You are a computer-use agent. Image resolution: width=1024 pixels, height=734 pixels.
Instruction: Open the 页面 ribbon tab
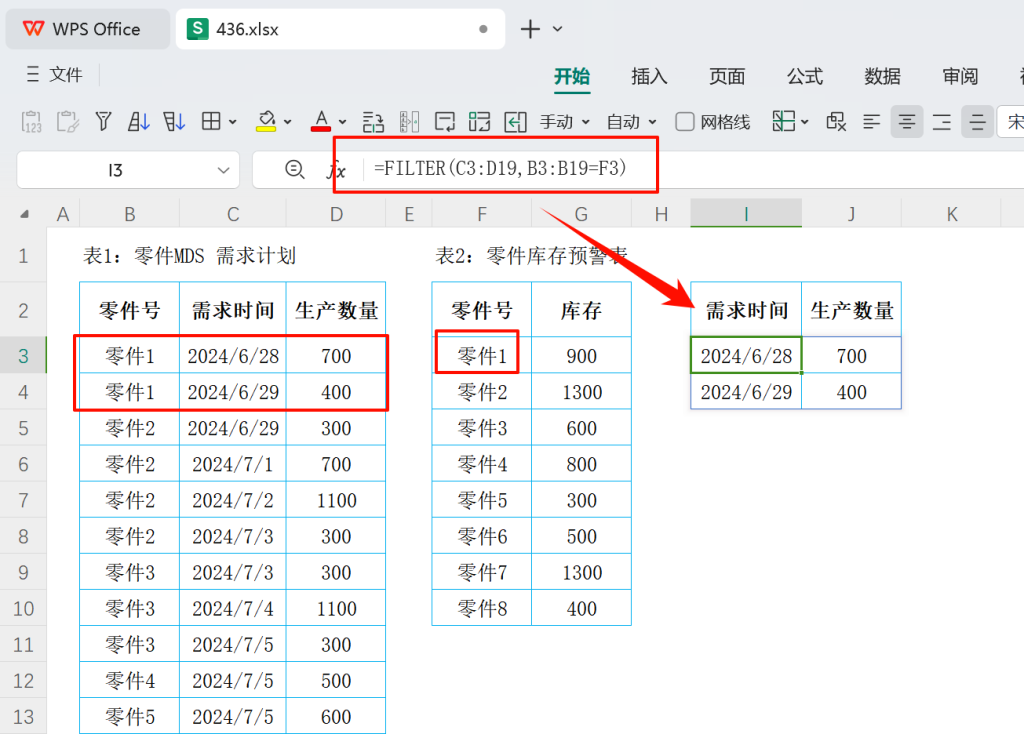[x=727, y=76]
